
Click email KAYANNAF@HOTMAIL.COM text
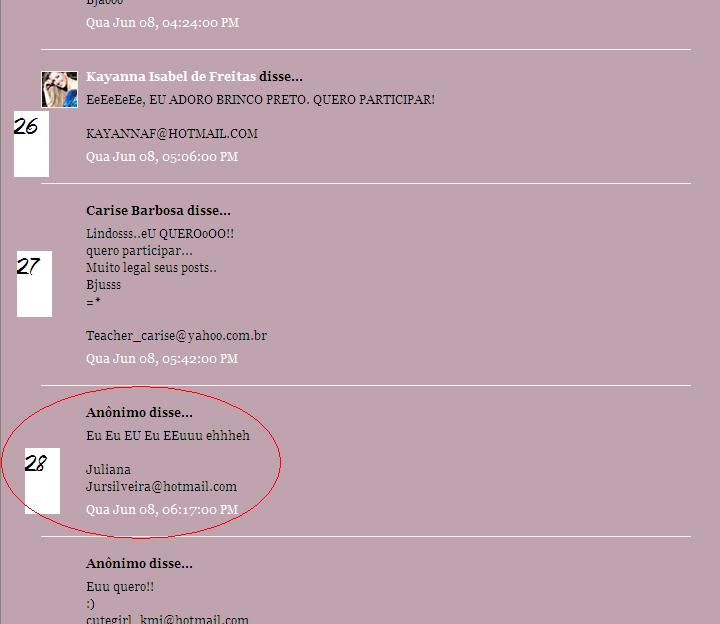(x=172, y=134)
